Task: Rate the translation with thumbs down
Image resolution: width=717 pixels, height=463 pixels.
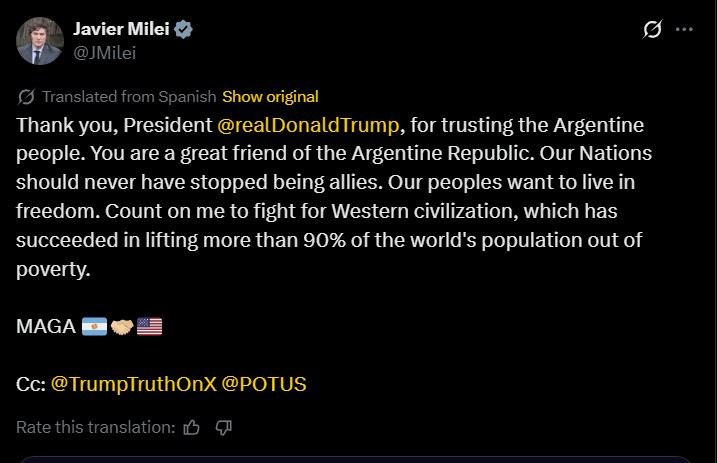Action: 224,427
